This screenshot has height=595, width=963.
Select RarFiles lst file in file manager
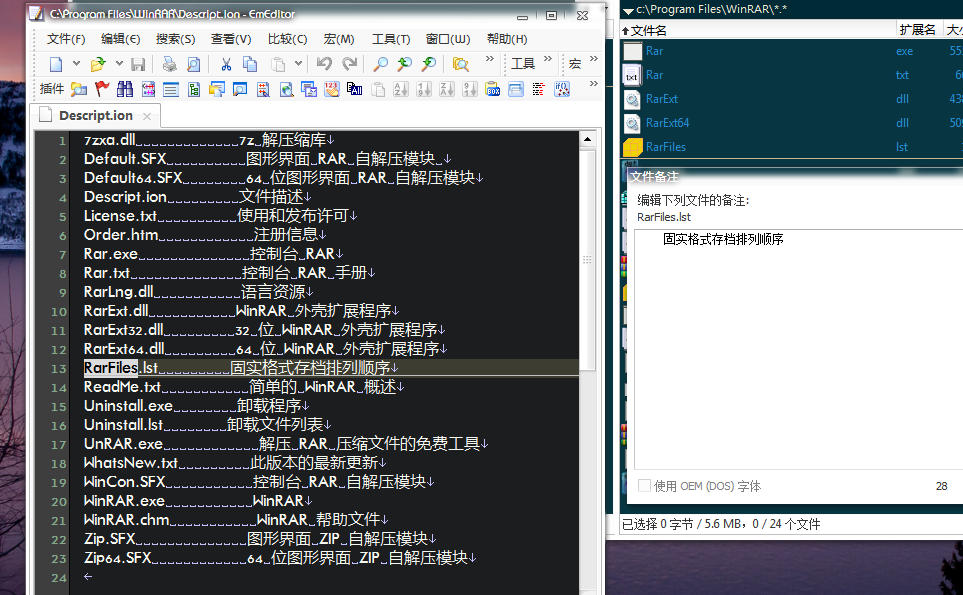click(792, 147)
